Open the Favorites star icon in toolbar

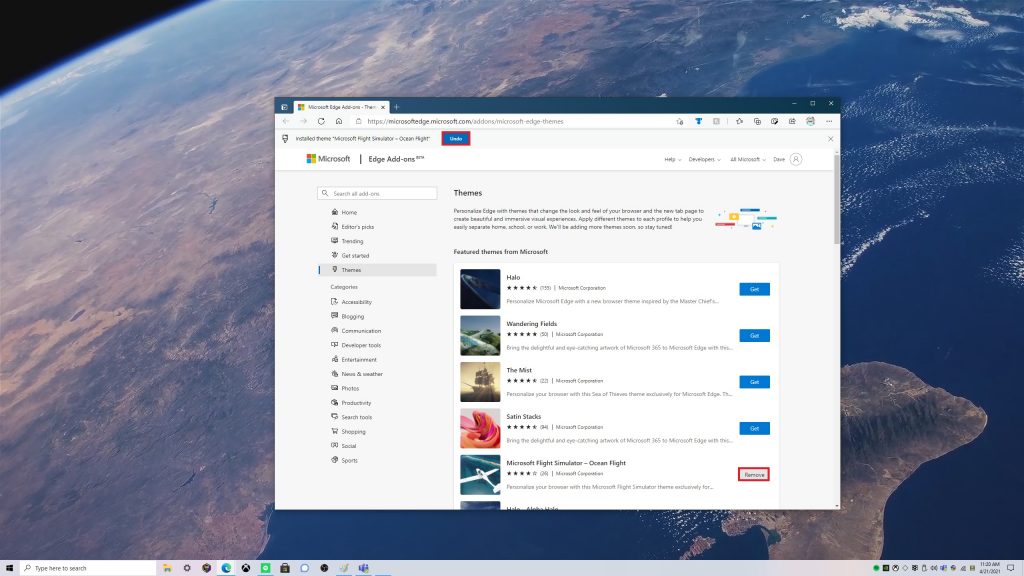(739, 121)
